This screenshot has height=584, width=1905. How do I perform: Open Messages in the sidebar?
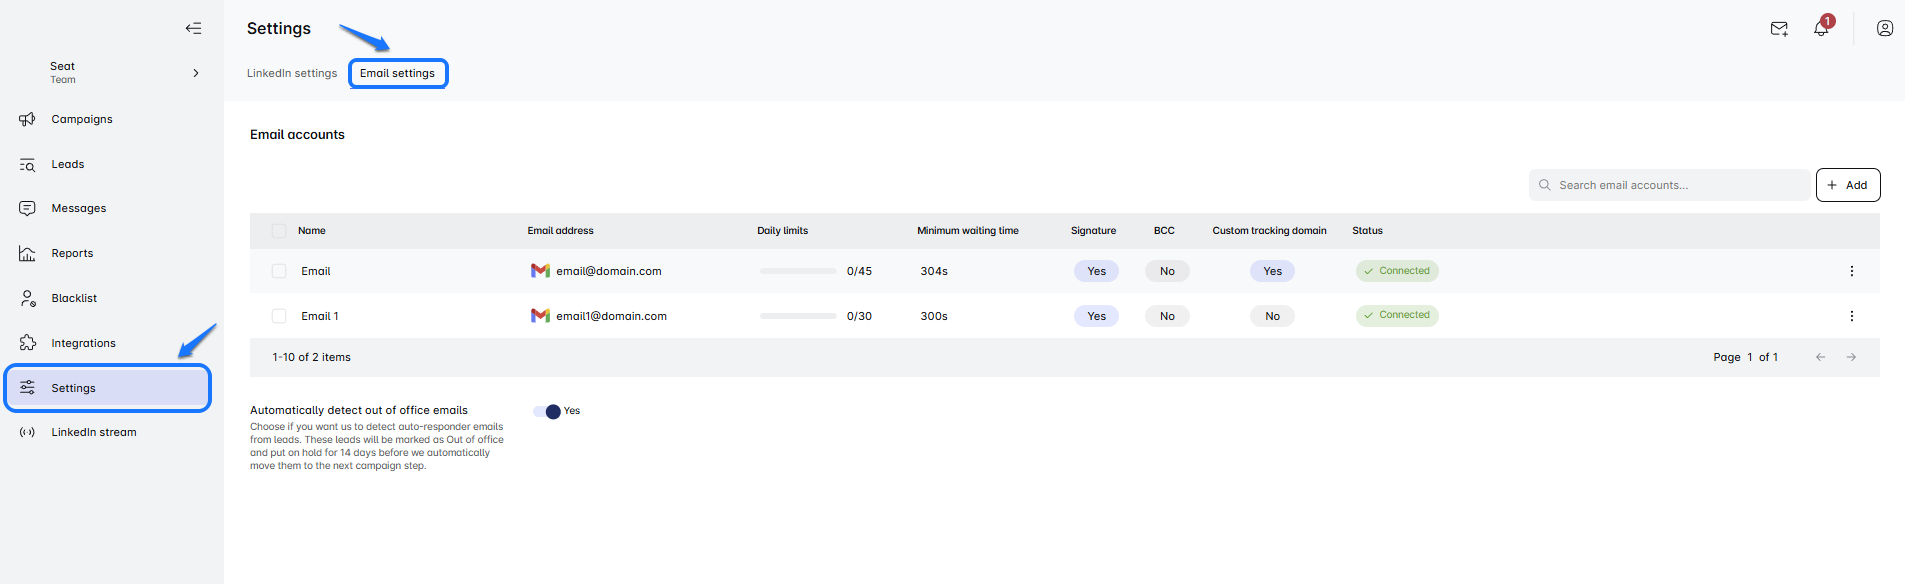[79, 208]
